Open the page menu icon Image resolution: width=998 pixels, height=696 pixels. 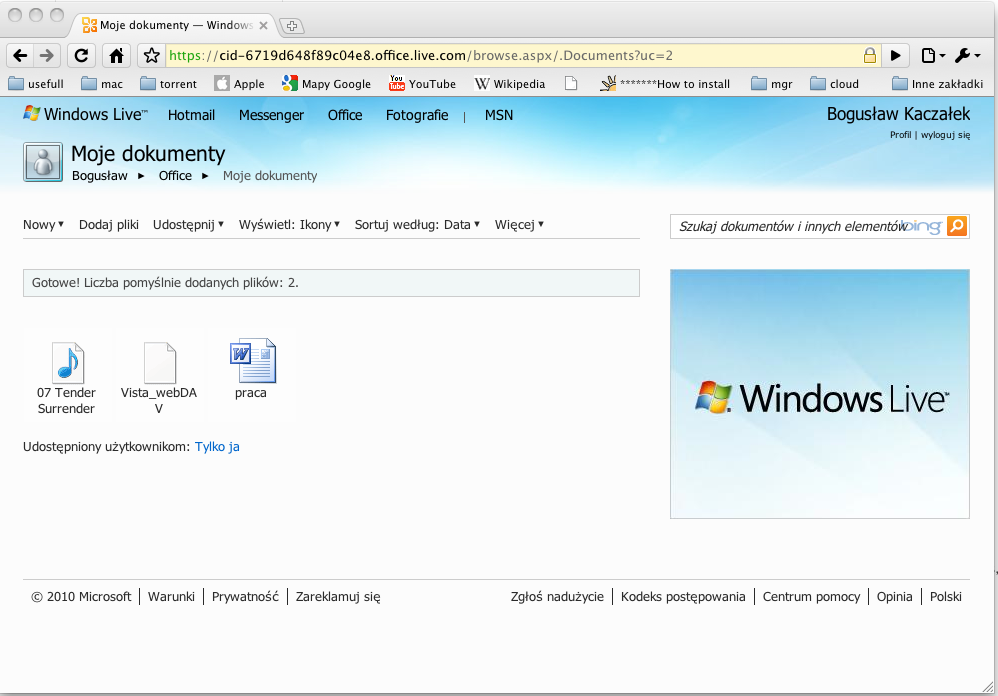pos(933,55)
